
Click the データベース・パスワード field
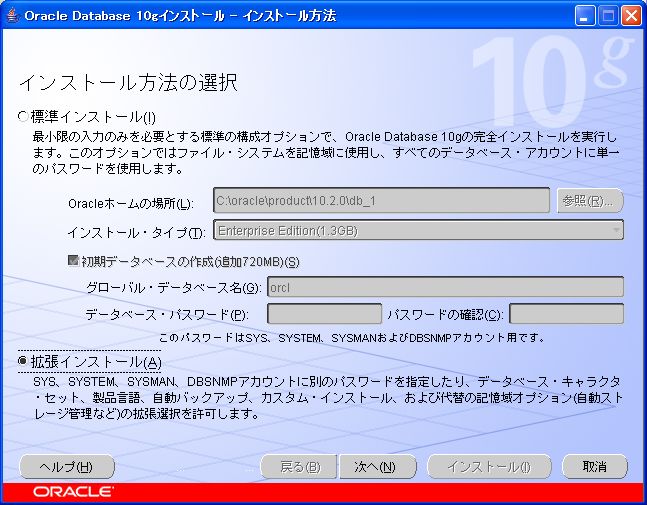click(325, 314)
